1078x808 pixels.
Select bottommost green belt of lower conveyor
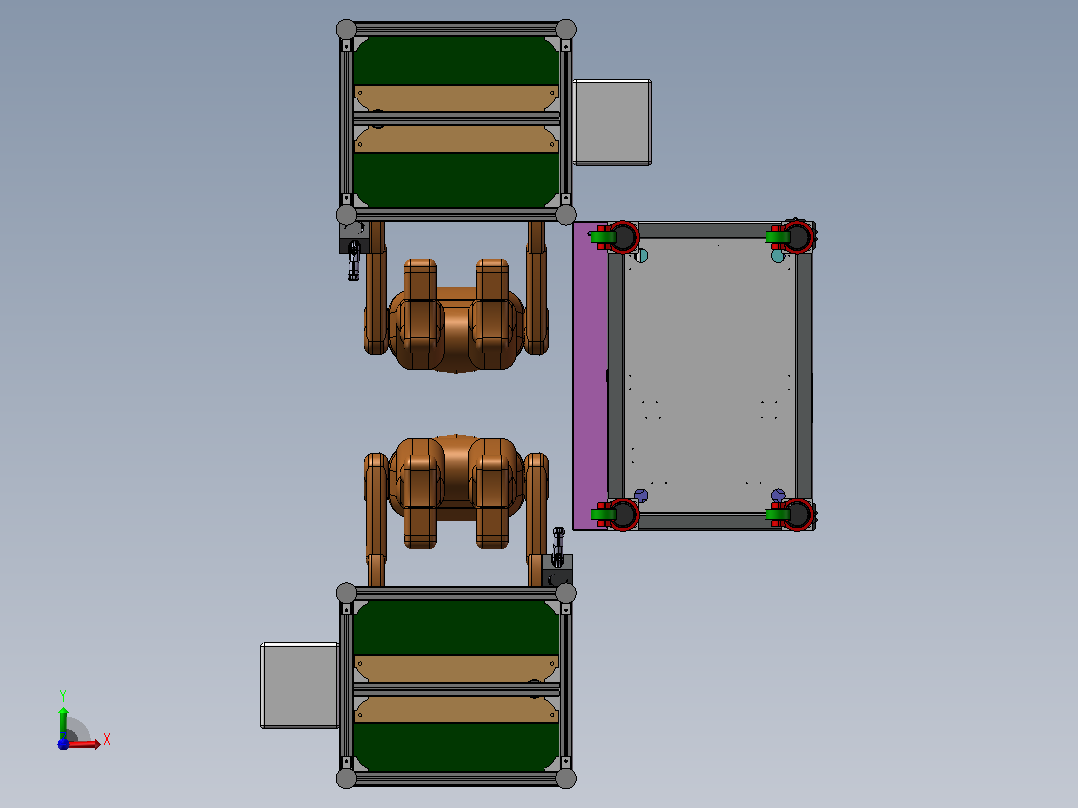[x=456, y=747]
